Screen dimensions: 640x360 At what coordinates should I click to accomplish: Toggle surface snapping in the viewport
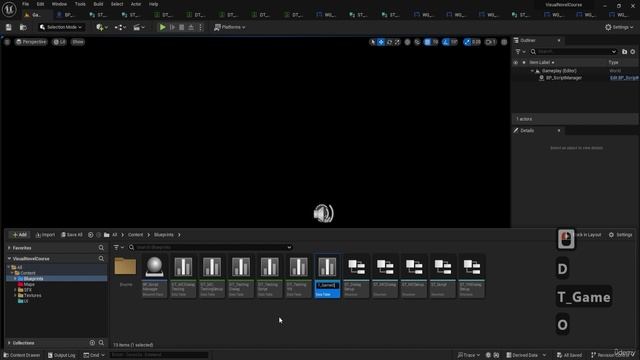[x=417, y=42]
